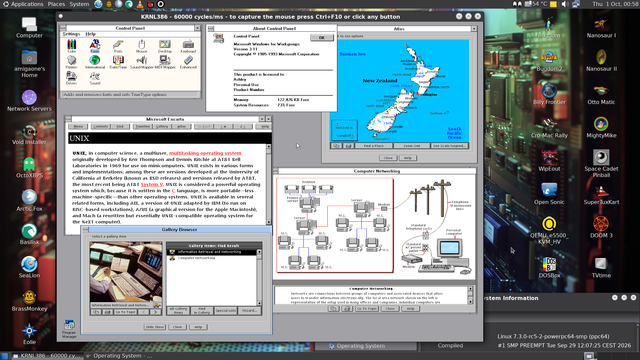This screenshot has height=360, width=640.
Task: Open the System menu in top panel
Action: point(79,4)
